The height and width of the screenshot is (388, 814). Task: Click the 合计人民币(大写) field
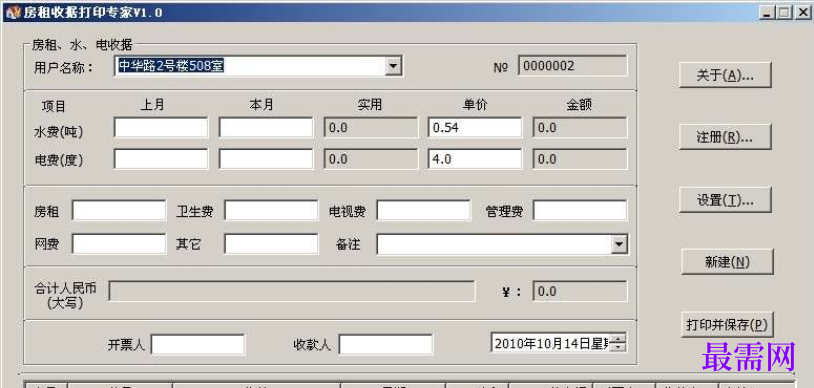292,291
